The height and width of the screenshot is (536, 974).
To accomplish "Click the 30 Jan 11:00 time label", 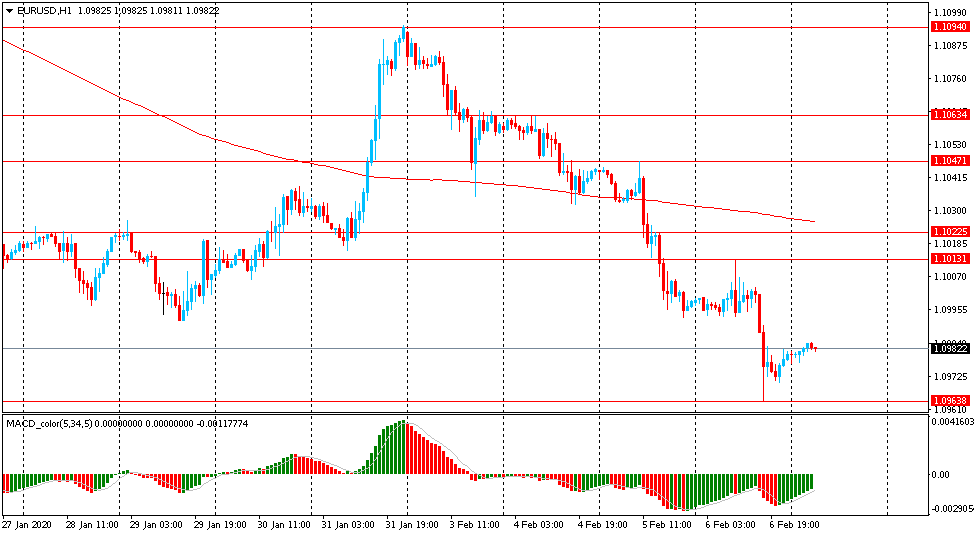I will click(x=284, y=525).
